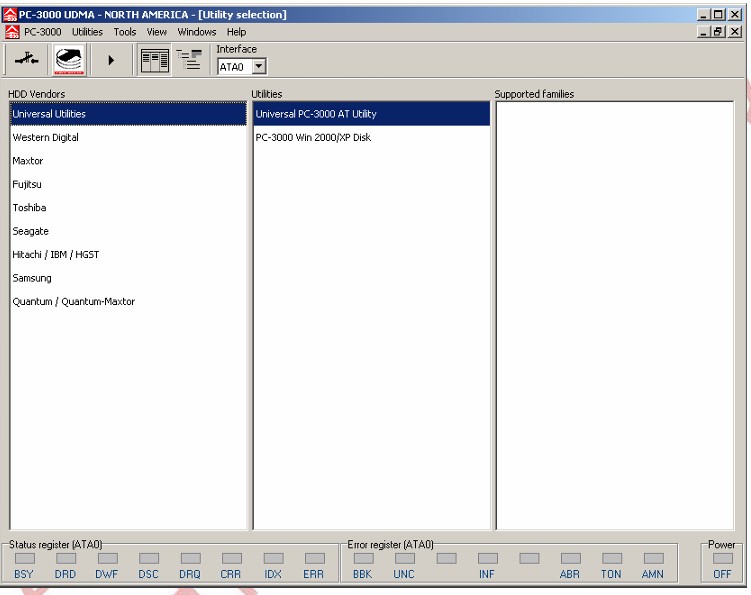Click the CRR status indicator
The height and width of the screenshot is (595, 751).
(232, 559)
